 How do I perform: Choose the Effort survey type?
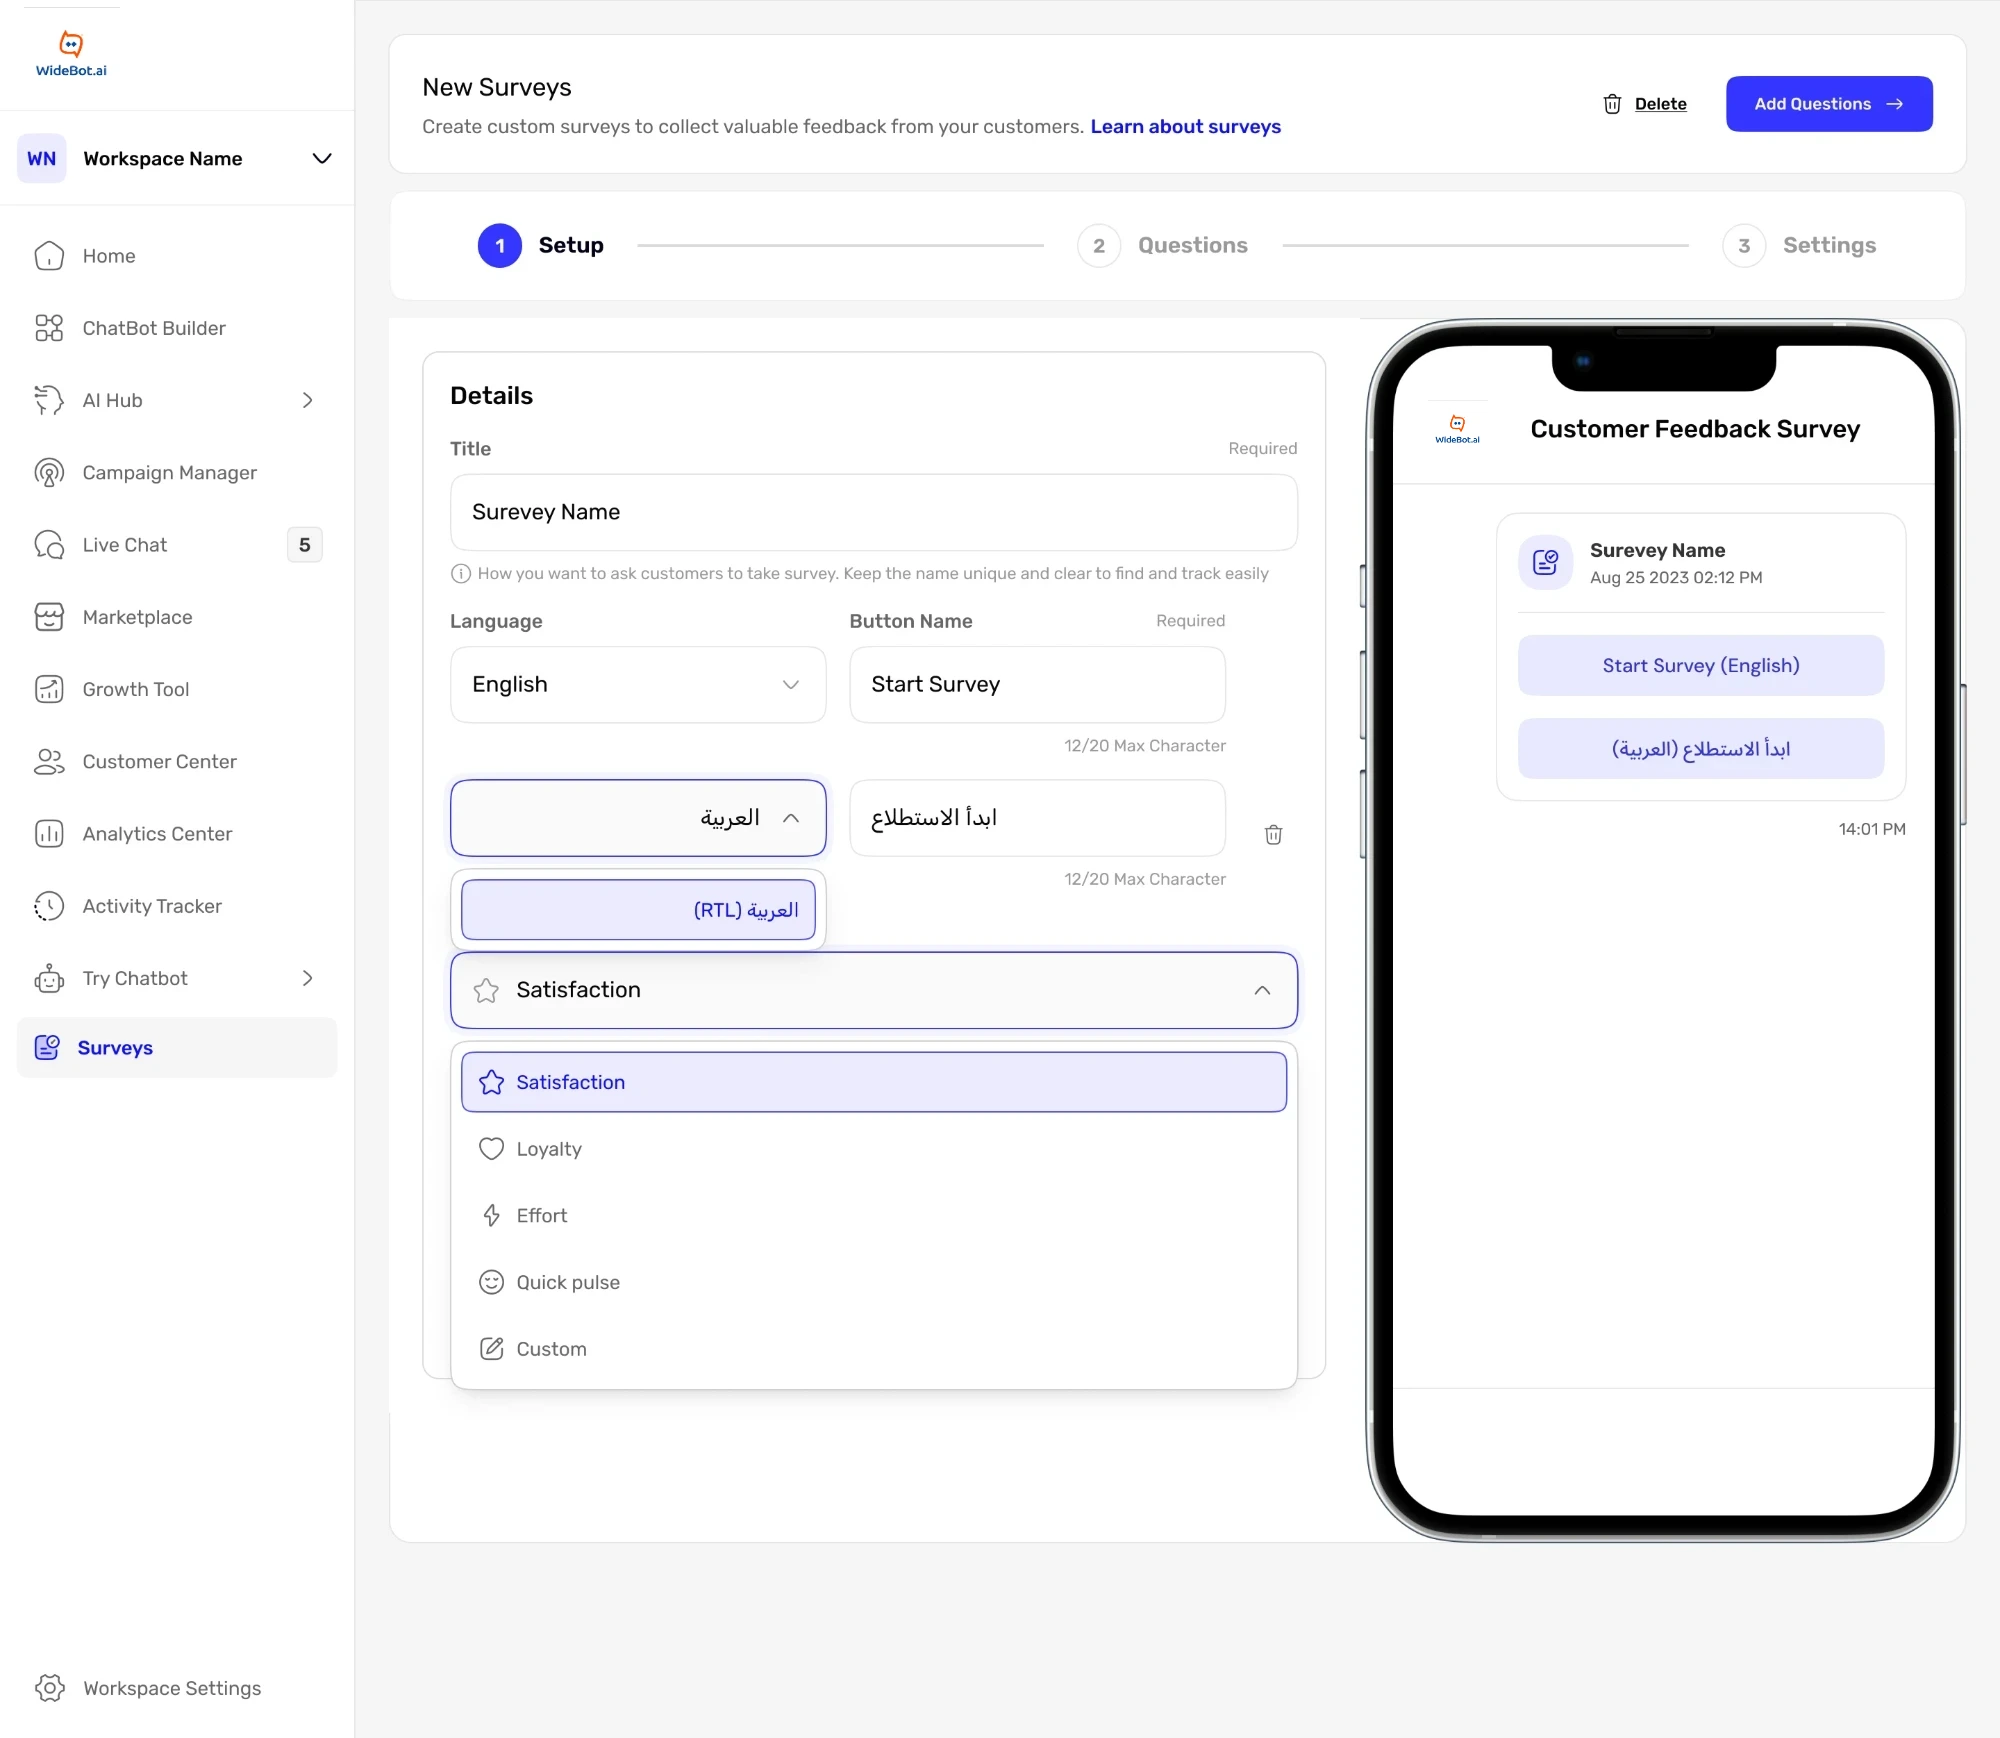pyautogui.click(x=874, y=1215)
